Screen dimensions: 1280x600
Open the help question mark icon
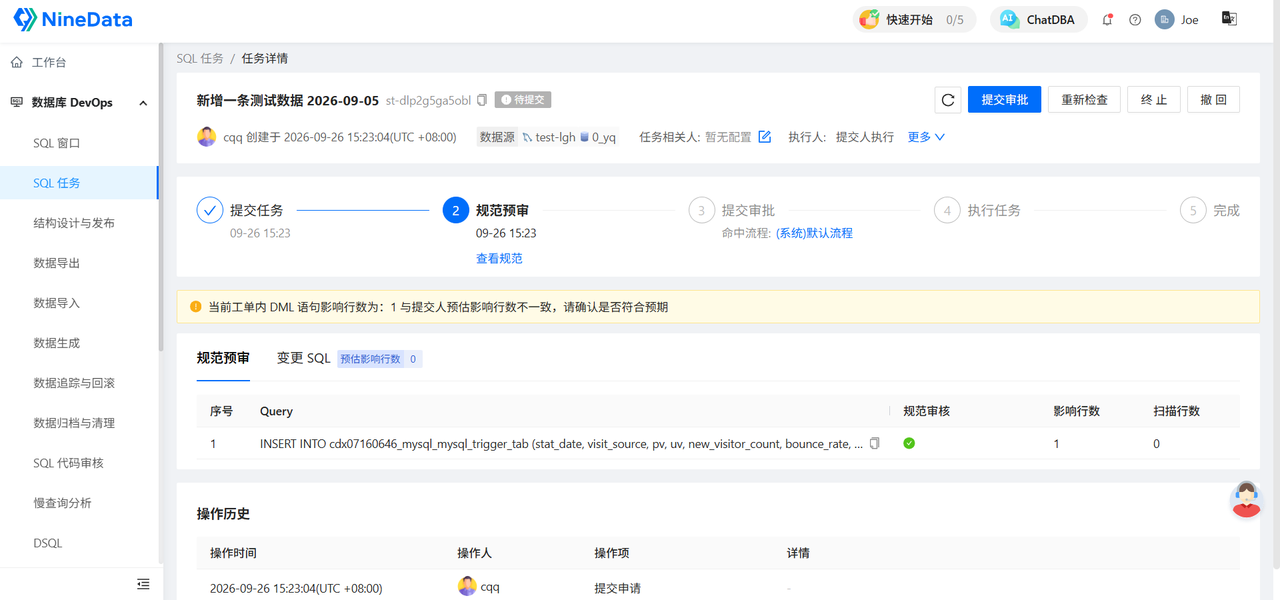(1135, 20)
